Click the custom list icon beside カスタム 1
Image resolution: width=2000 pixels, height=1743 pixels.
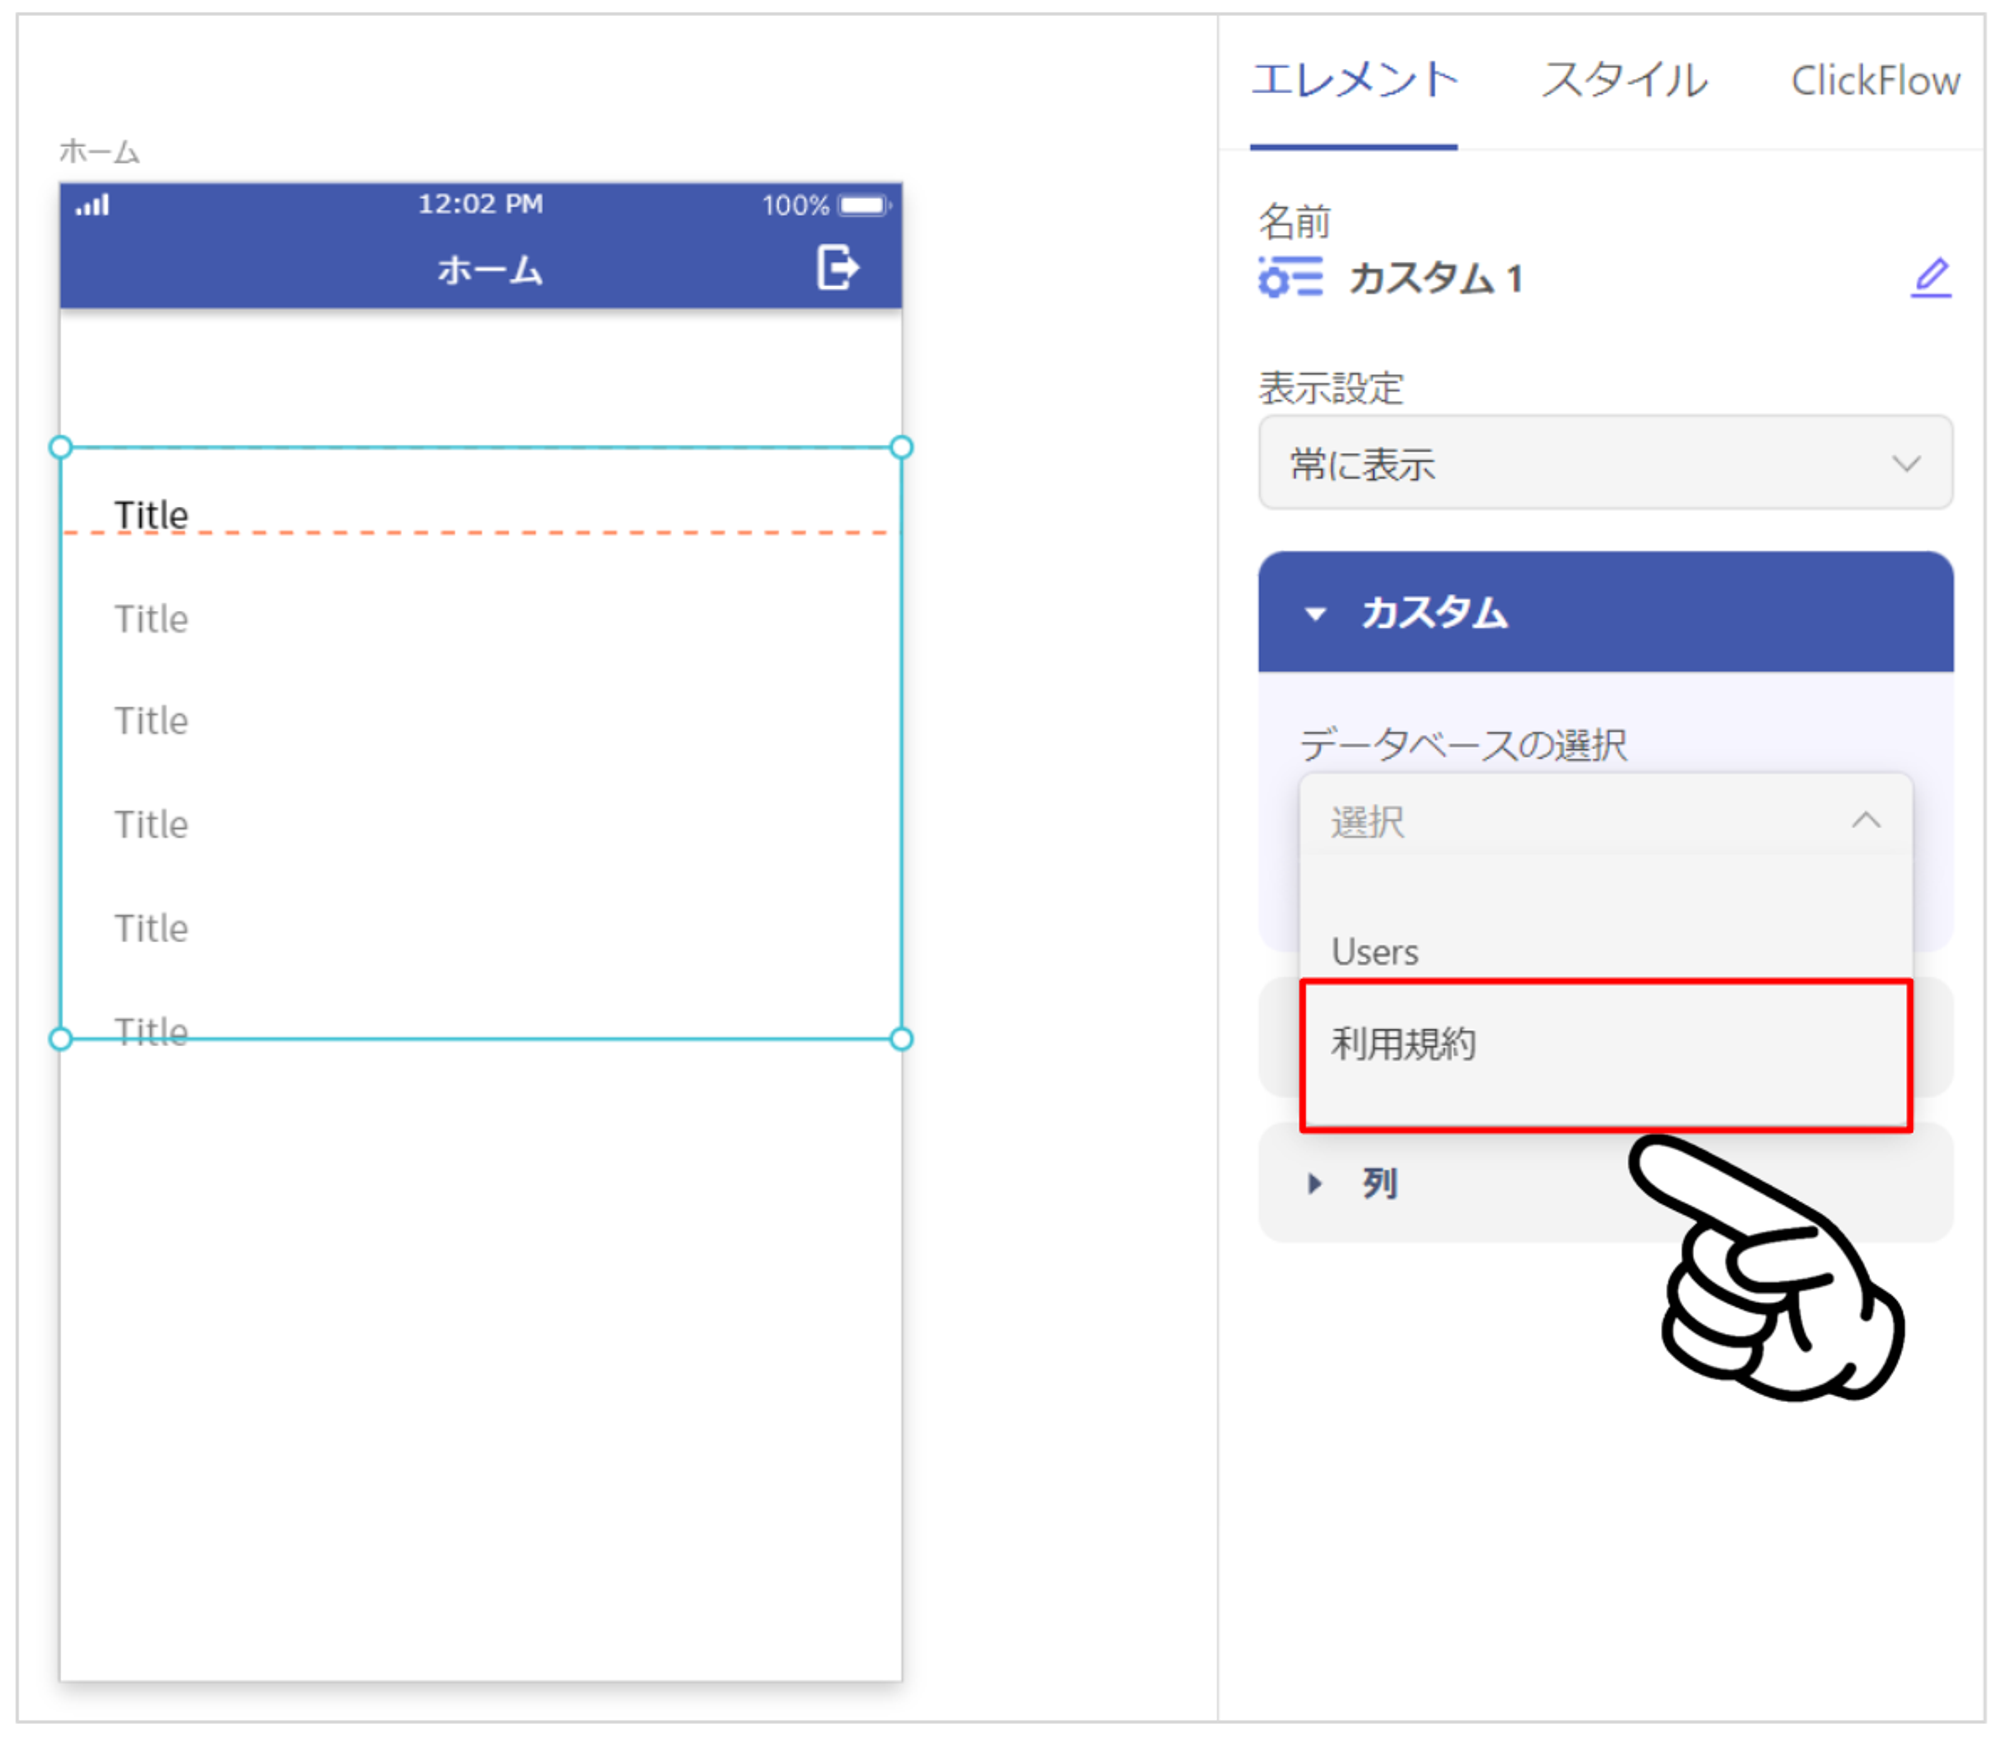click(x=1291, y=278)
